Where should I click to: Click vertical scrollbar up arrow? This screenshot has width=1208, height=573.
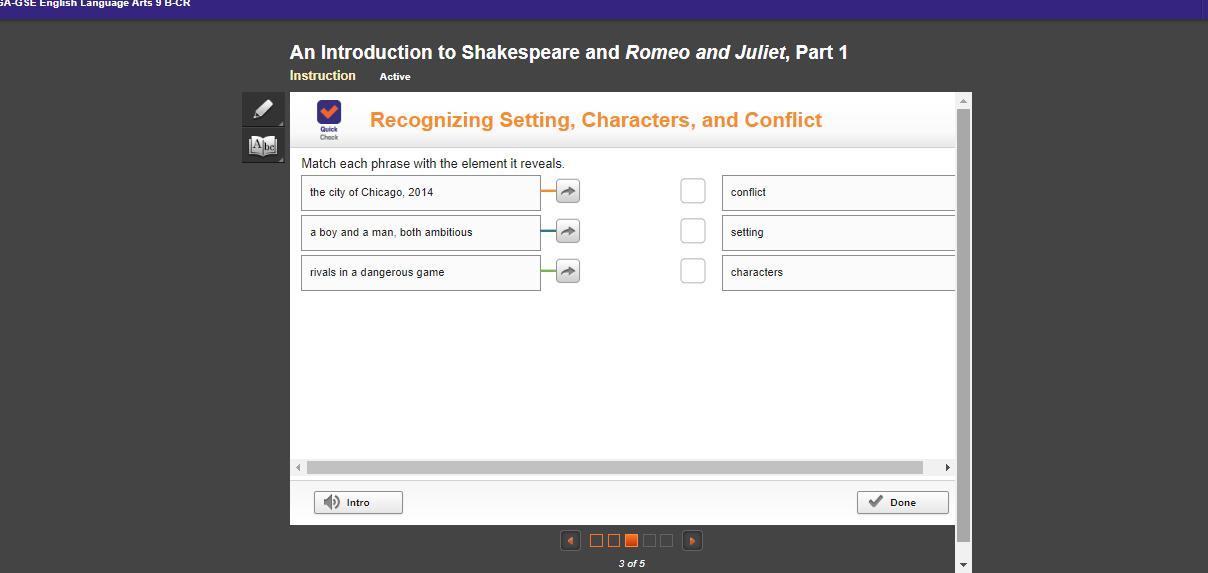[x=963, y=101]
